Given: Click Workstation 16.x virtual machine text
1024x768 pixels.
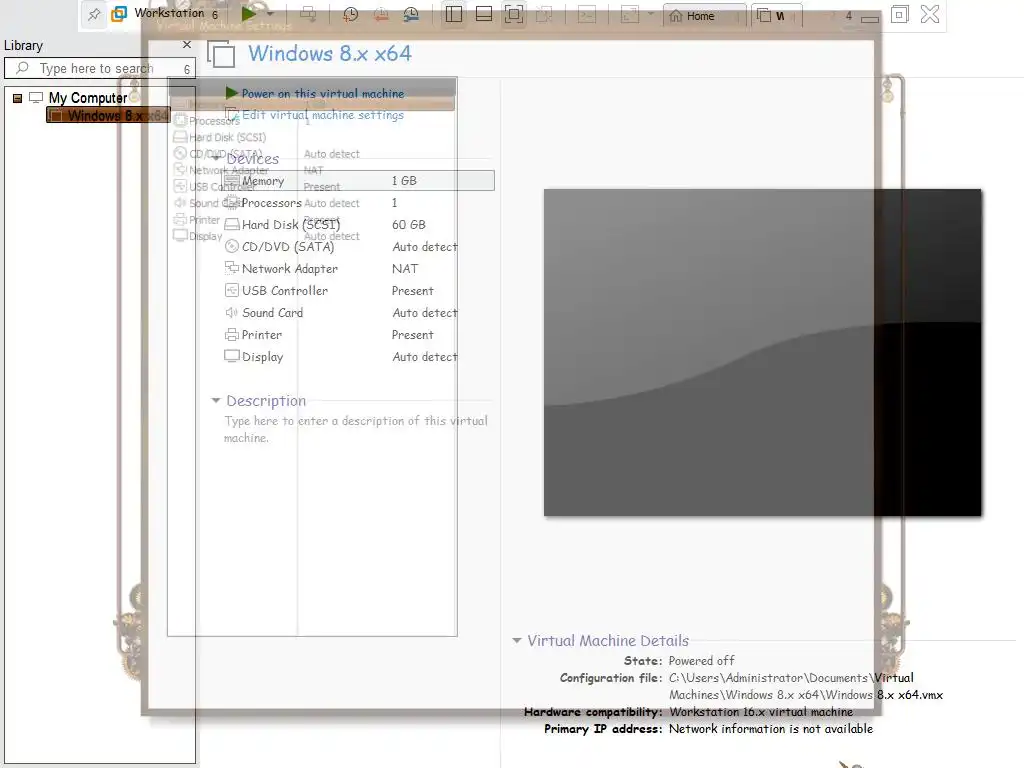Looking at the screenshot, I should pyautogui.click(x=761, y=712).
